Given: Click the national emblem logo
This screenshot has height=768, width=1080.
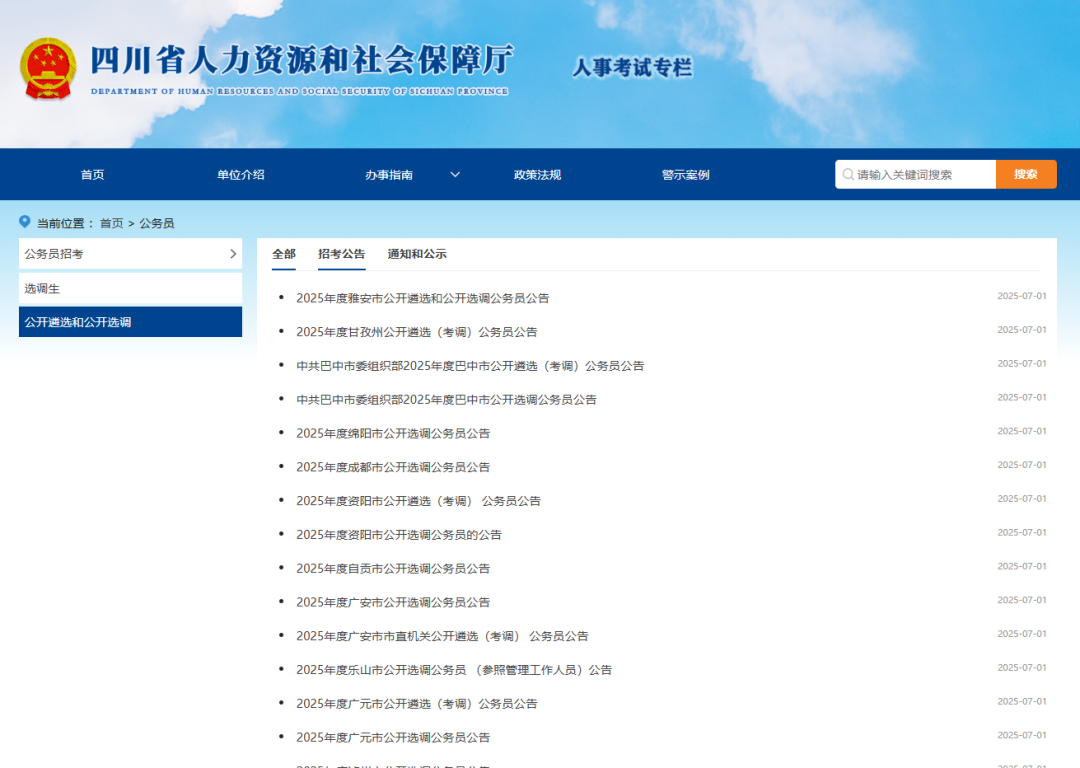Looking at the screenshot, I should coord(48,68).
